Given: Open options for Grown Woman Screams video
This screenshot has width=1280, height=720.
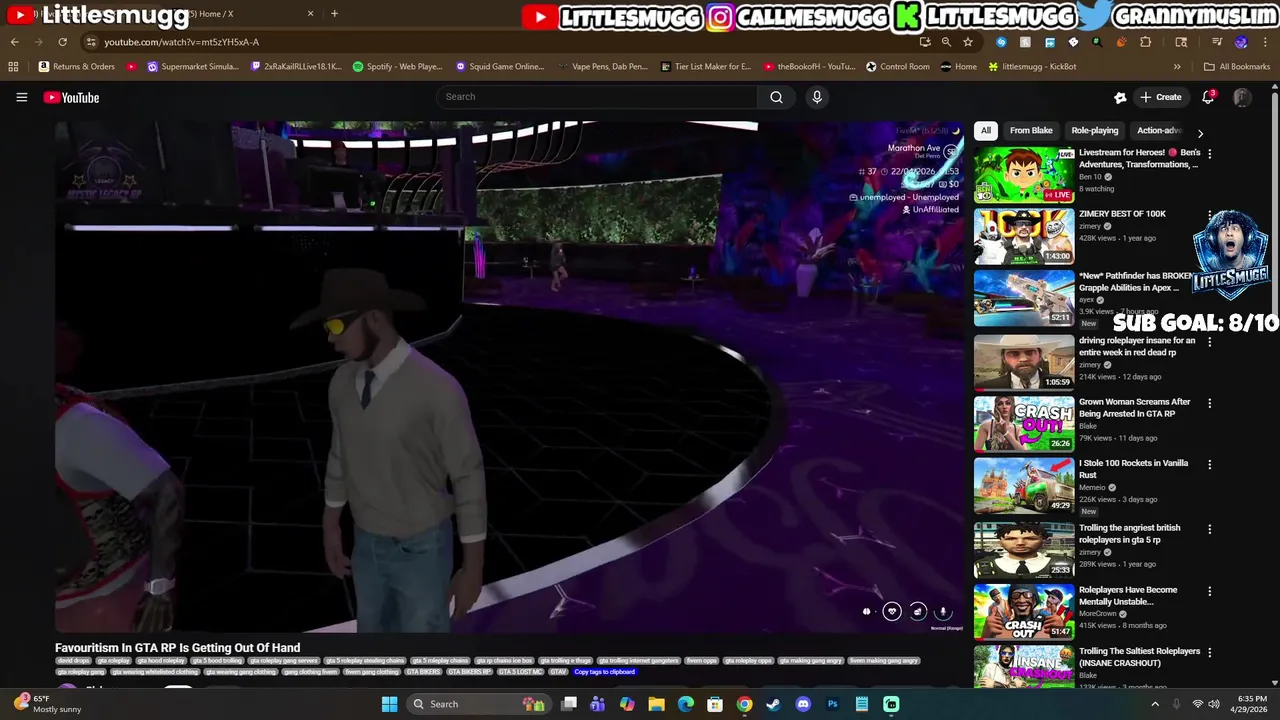Looking at the screenshot, I should point(1209,403).
